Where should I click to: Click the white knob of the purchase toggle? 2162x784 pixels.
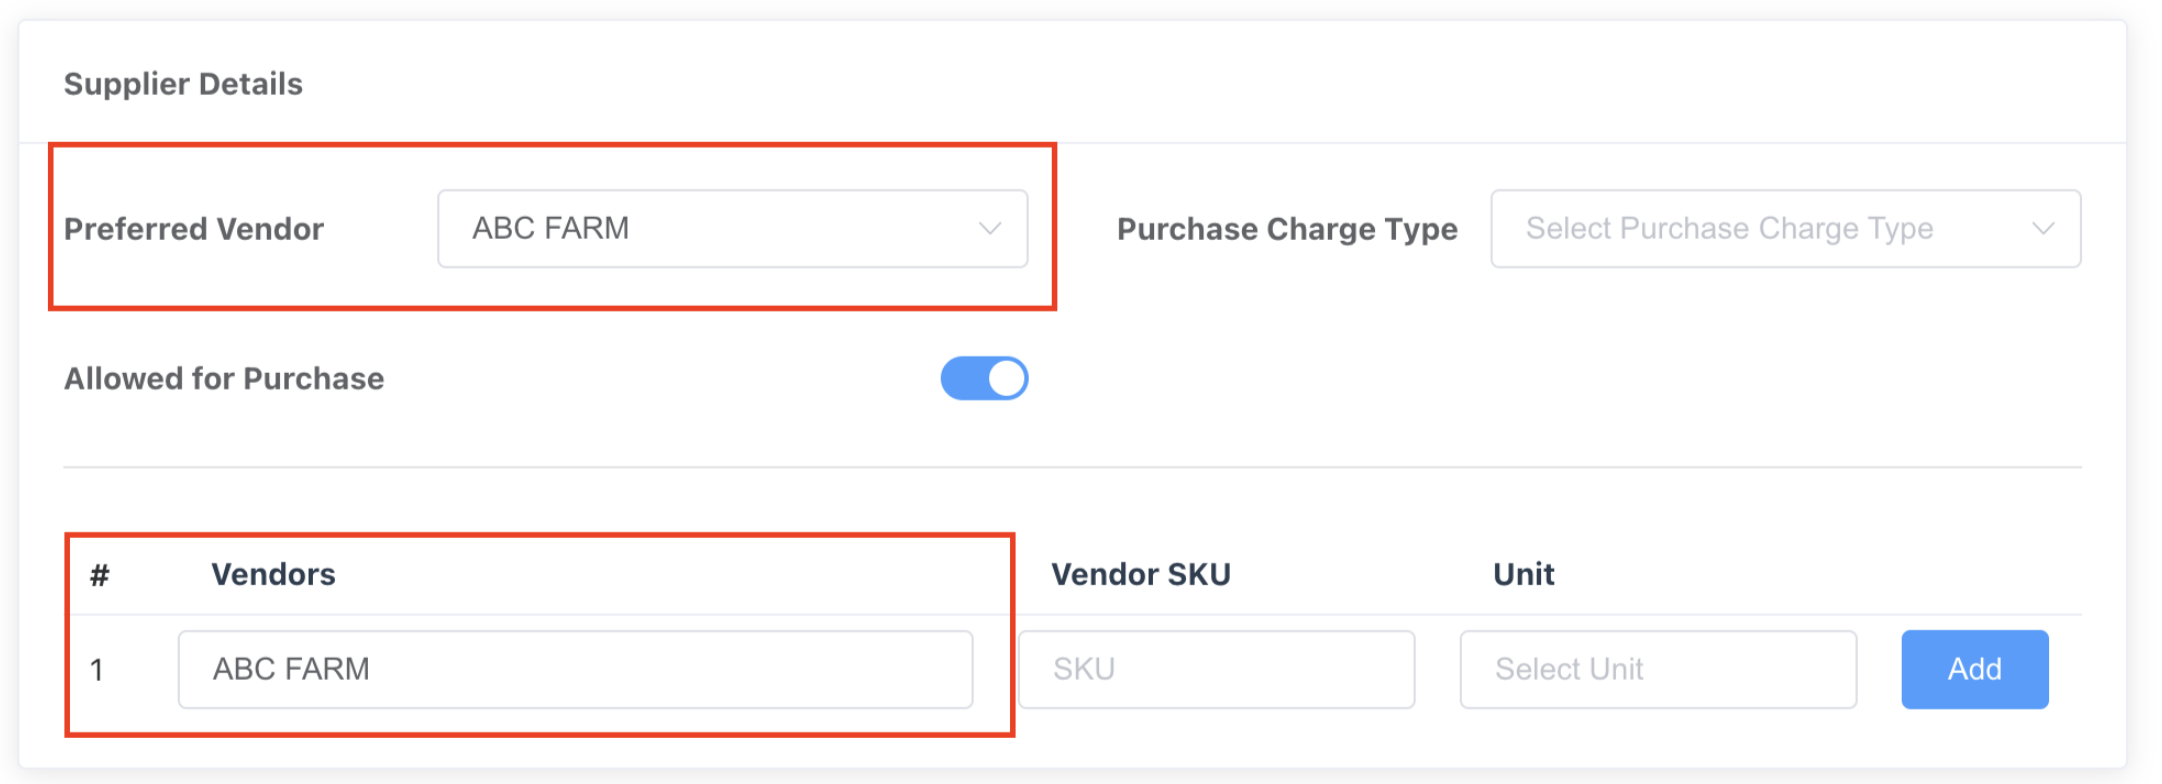pos(1007,379)
